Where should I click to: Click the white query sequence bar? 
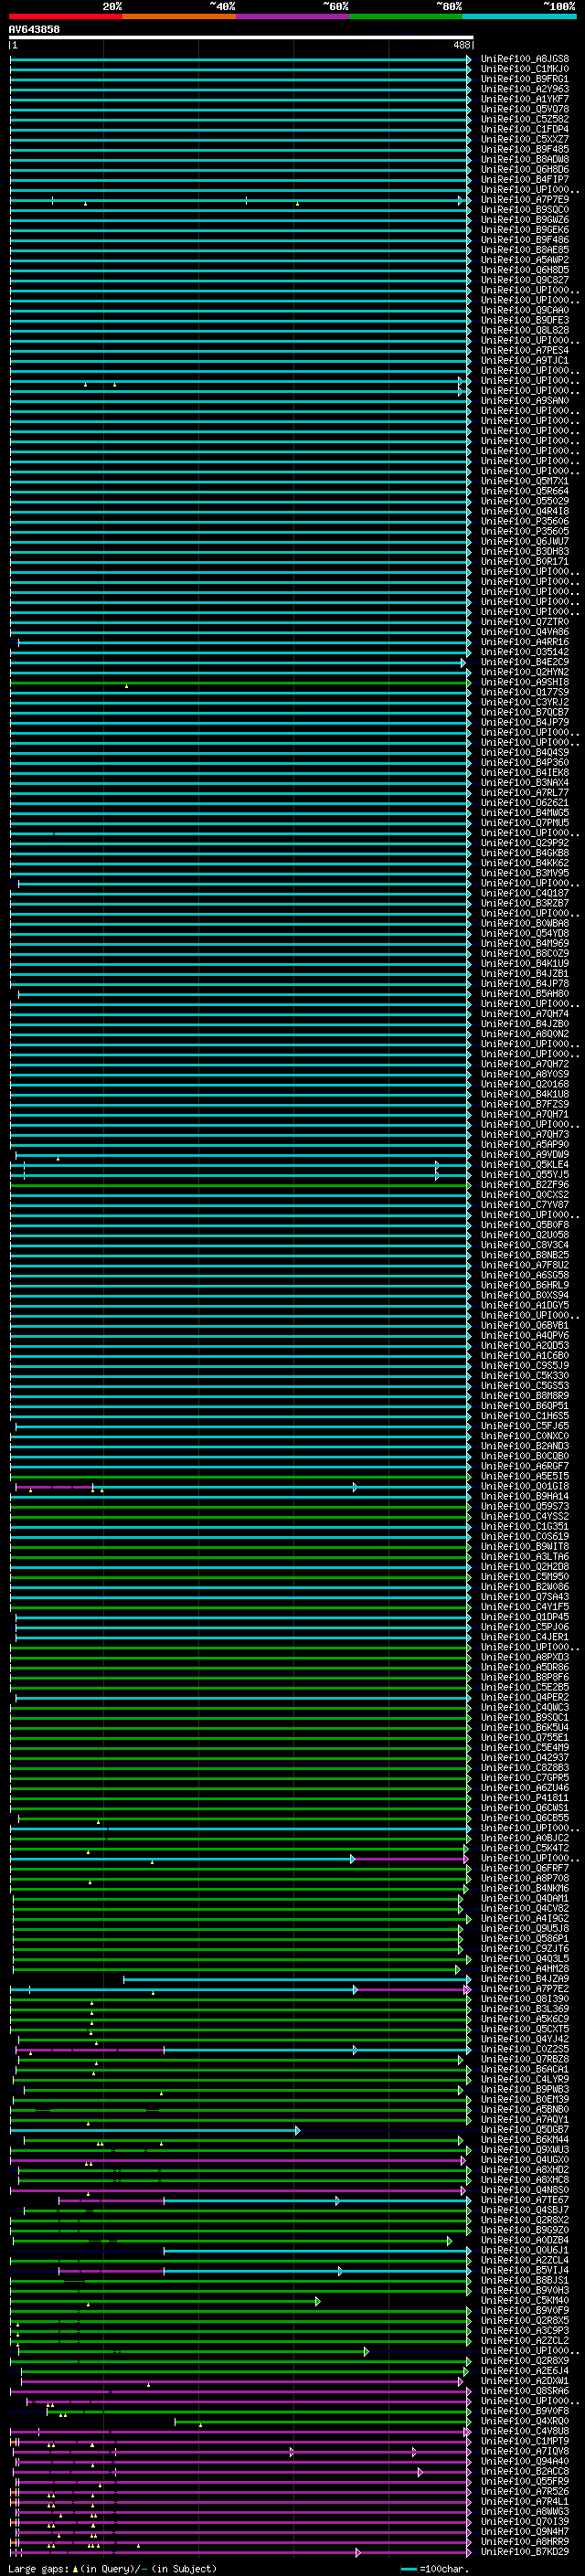tap(240, 38)
